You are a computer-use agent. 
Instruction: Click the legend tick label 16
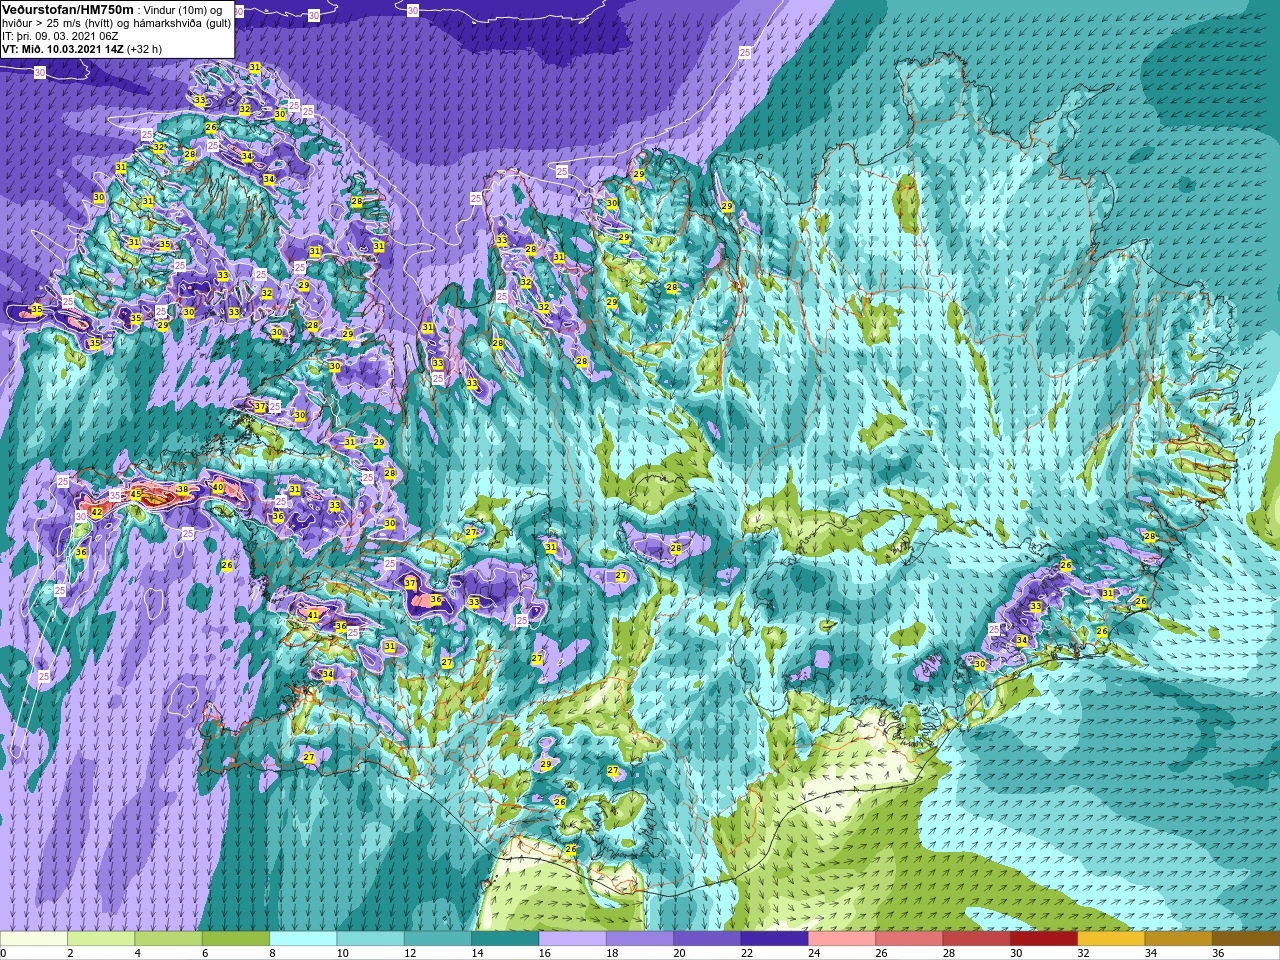point(545,953)
